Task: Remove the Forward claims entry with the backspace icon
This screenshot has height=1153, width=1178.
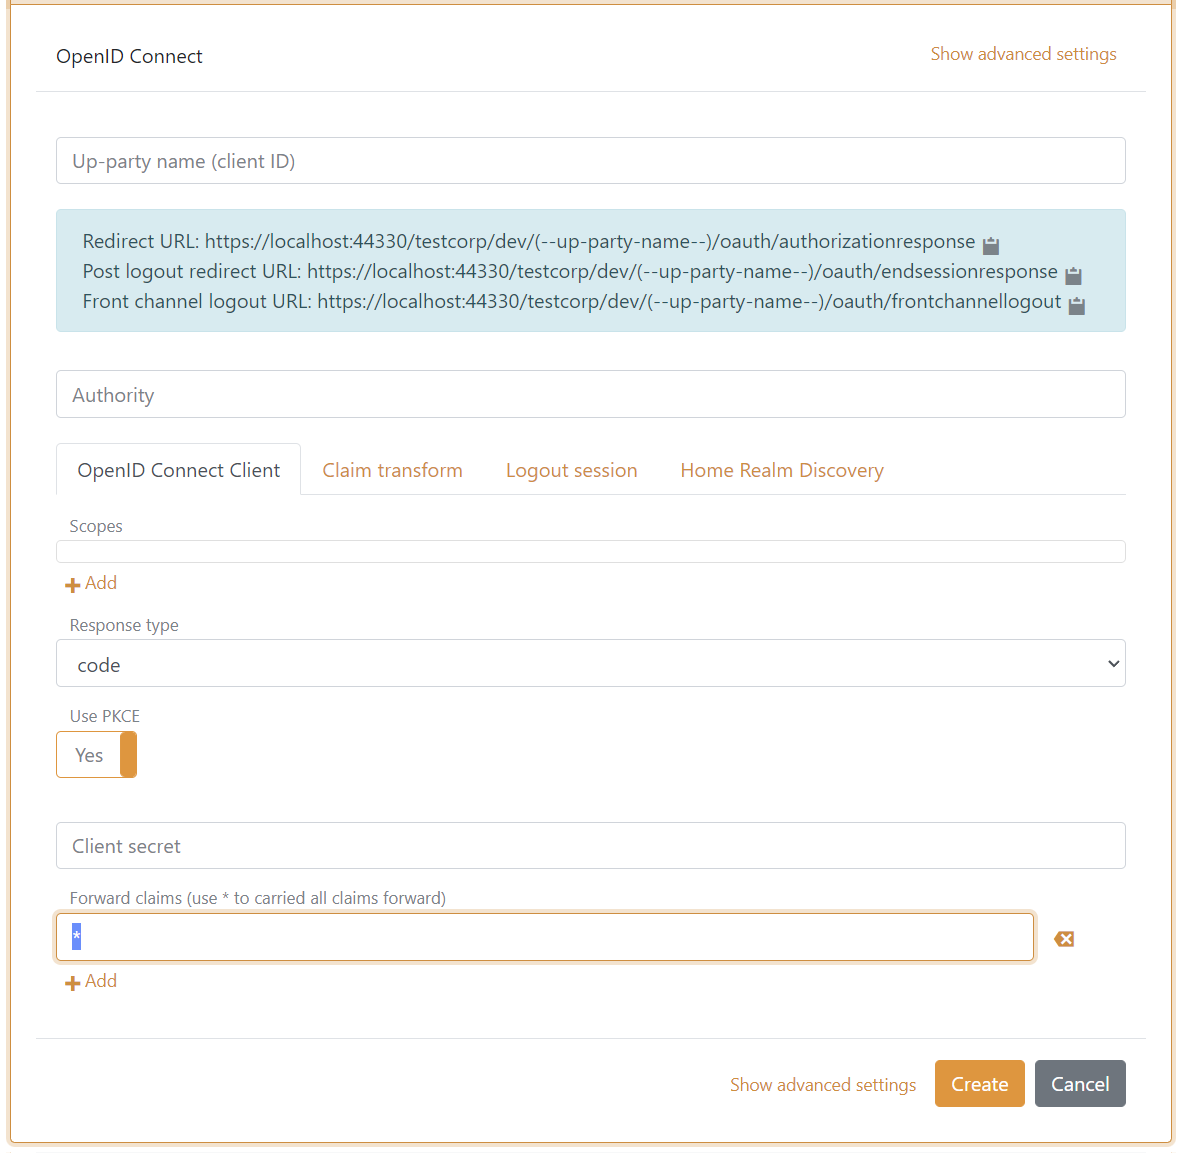Action: coord(1063,938)
